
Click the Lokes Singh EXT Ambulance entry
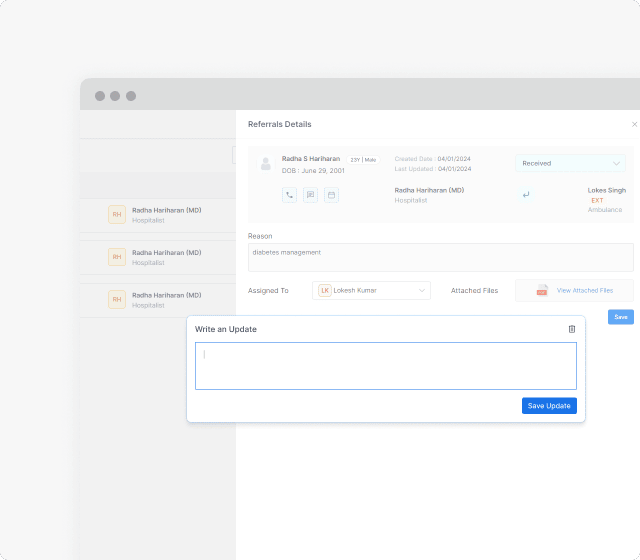(606, 199)
